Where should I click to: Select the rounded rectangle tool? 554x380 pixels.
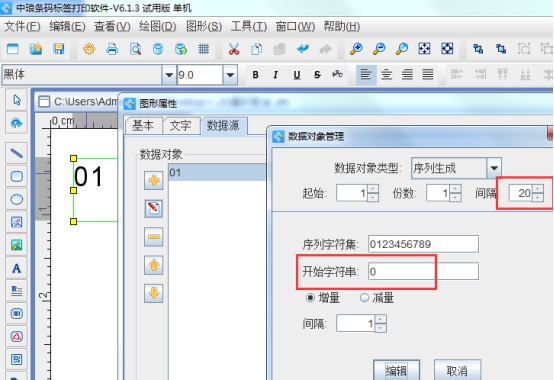tap(17, 176)
